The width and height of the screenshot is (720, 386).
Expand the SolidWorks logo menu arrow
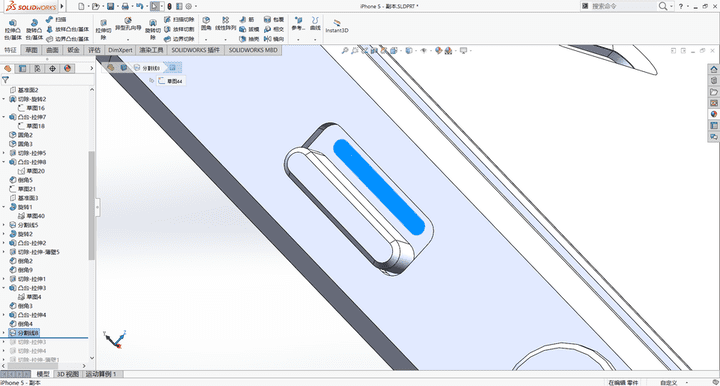(62, 6)
